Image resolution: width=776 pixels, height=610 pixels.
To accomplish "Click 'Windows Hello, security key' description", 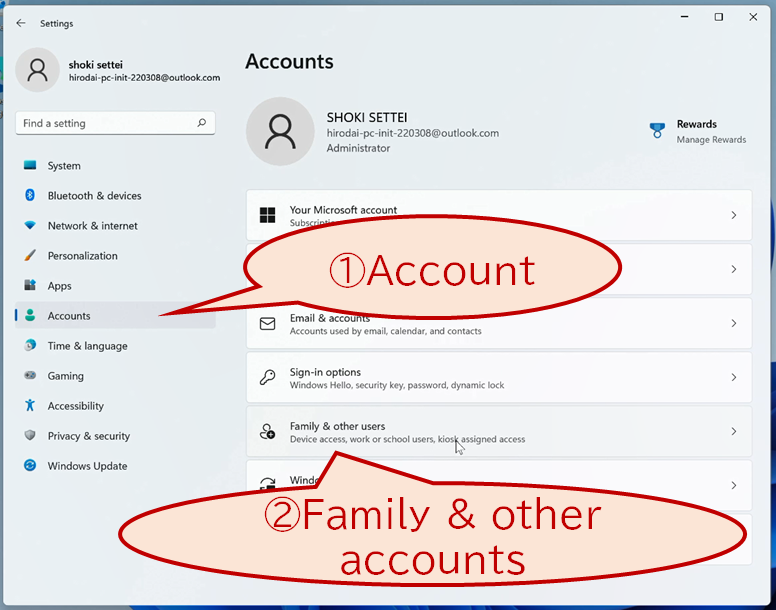I will [396, 385].
